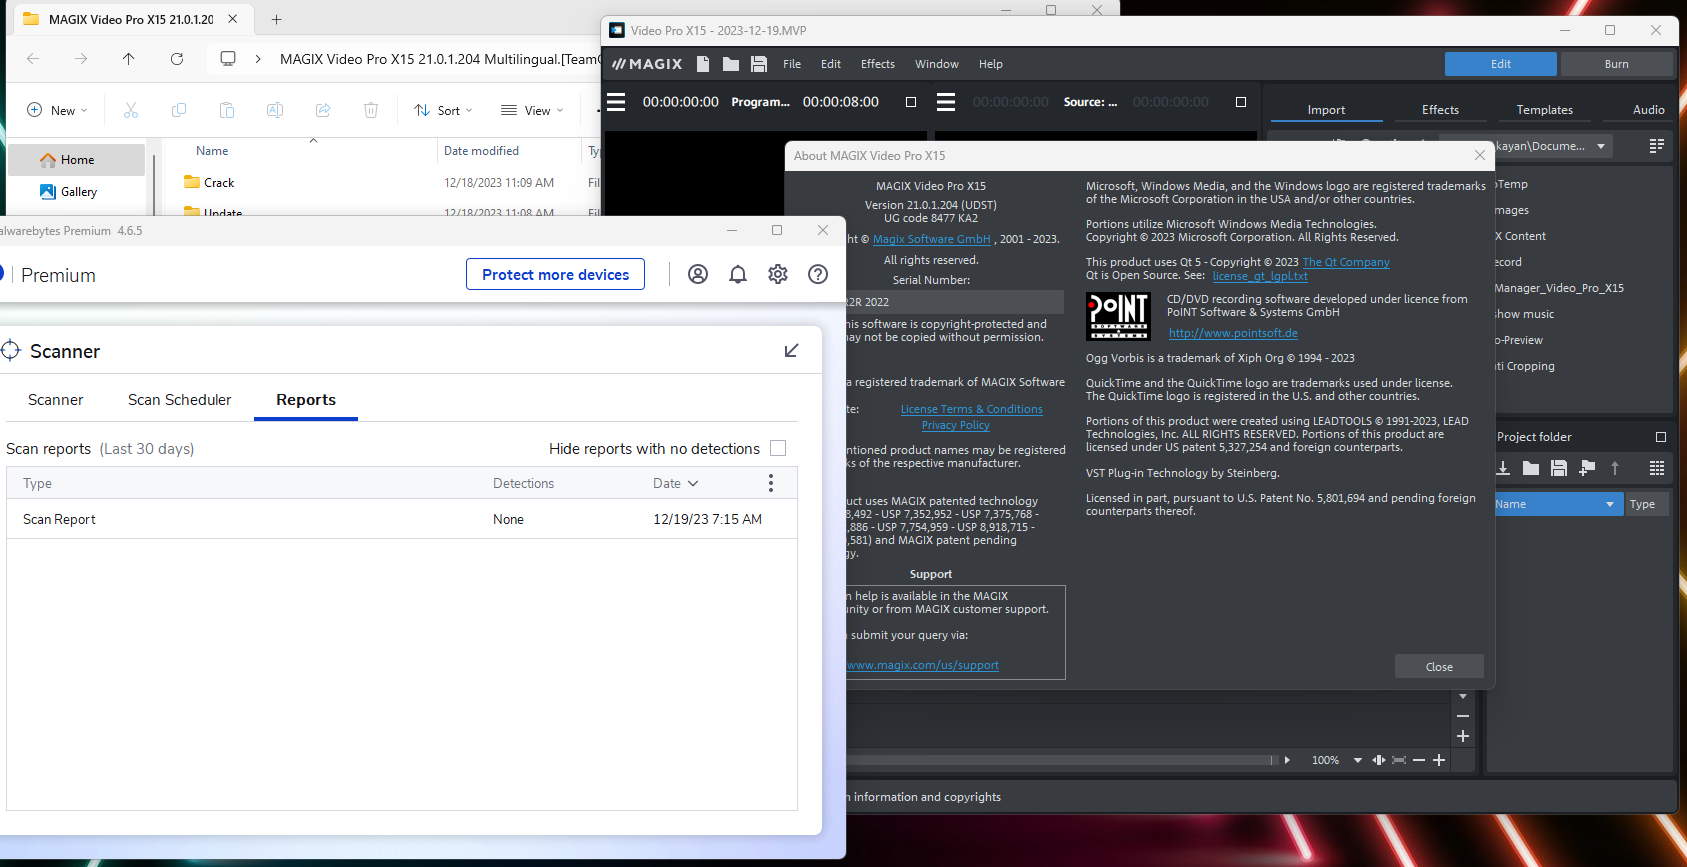Switch to the Scan Scheduler tab
This screenshot has height=867, width=1687.
[180, 399]
